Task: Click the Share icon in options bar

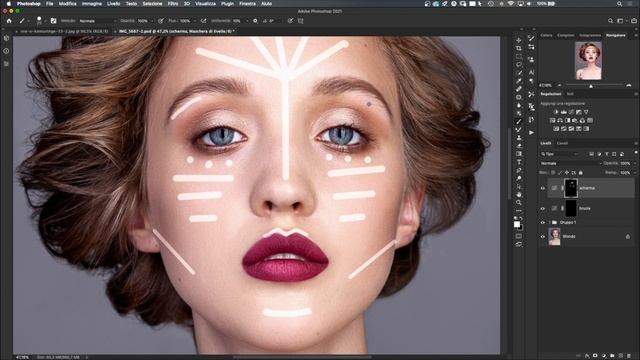Action: pos(634,20)
